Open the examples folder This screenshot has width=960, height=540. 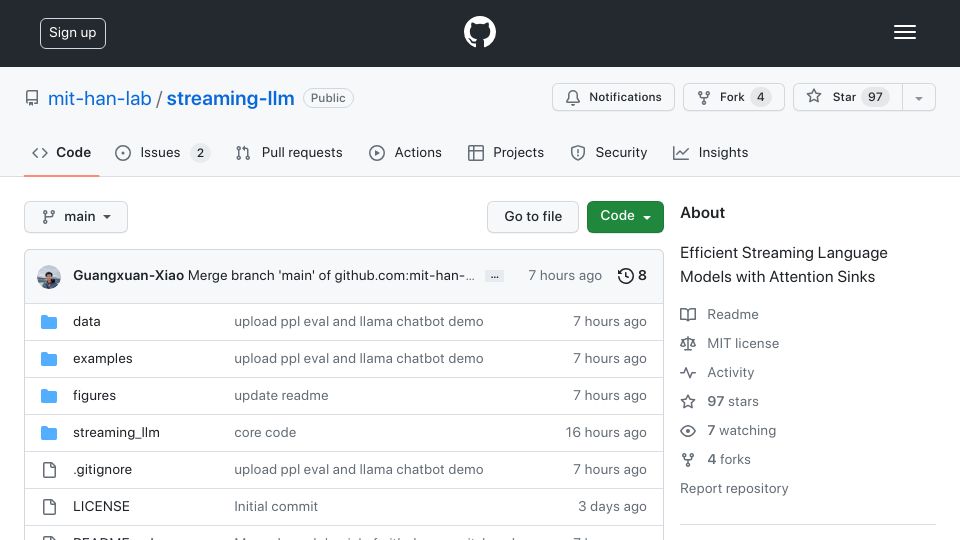click(102, 359)
